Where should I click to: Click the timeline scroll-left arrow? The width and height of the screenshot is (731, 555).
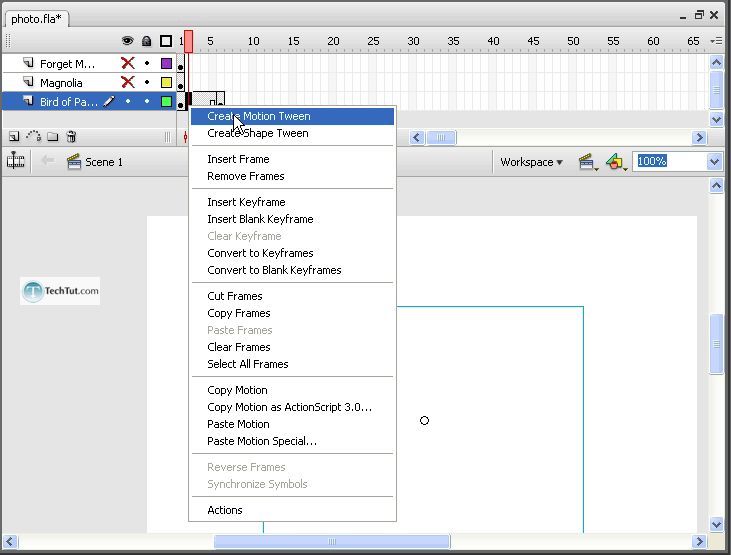click(x=417, y=138)
